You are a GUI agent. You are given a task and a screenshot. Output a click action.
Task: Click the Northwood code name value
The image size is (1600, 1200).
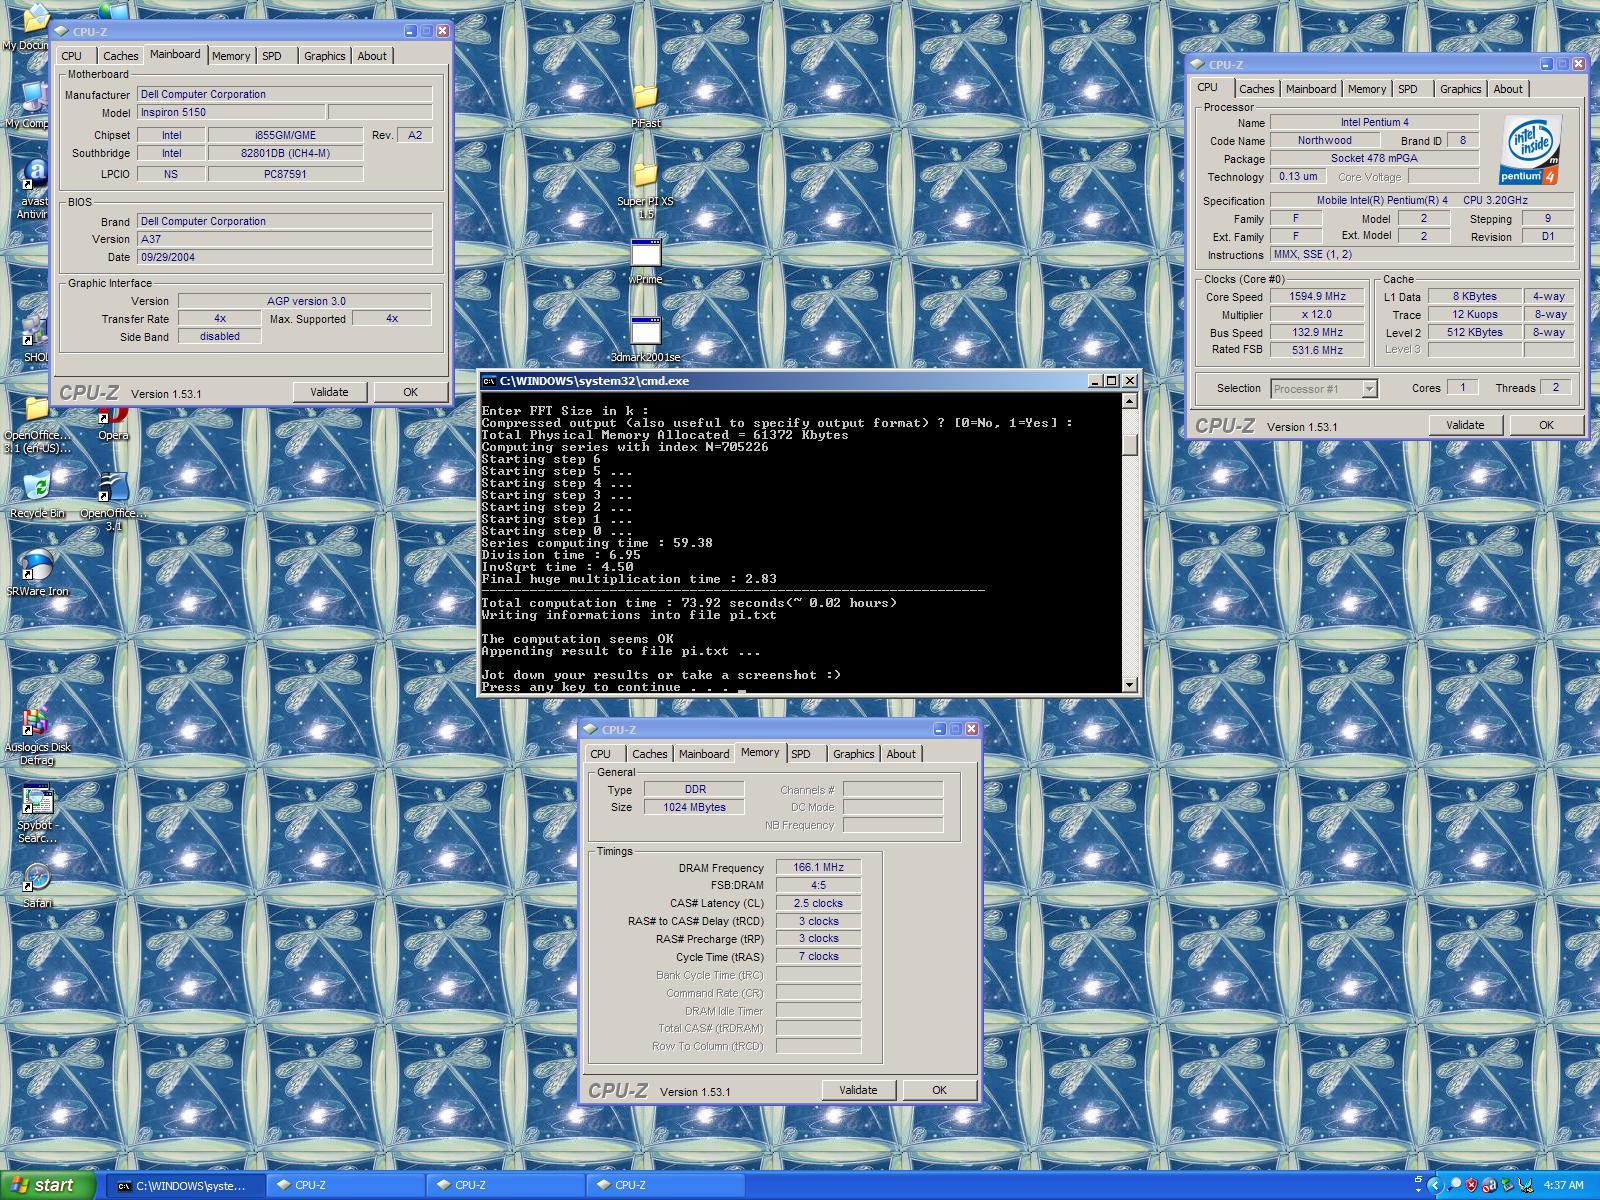pos(1325,141)
